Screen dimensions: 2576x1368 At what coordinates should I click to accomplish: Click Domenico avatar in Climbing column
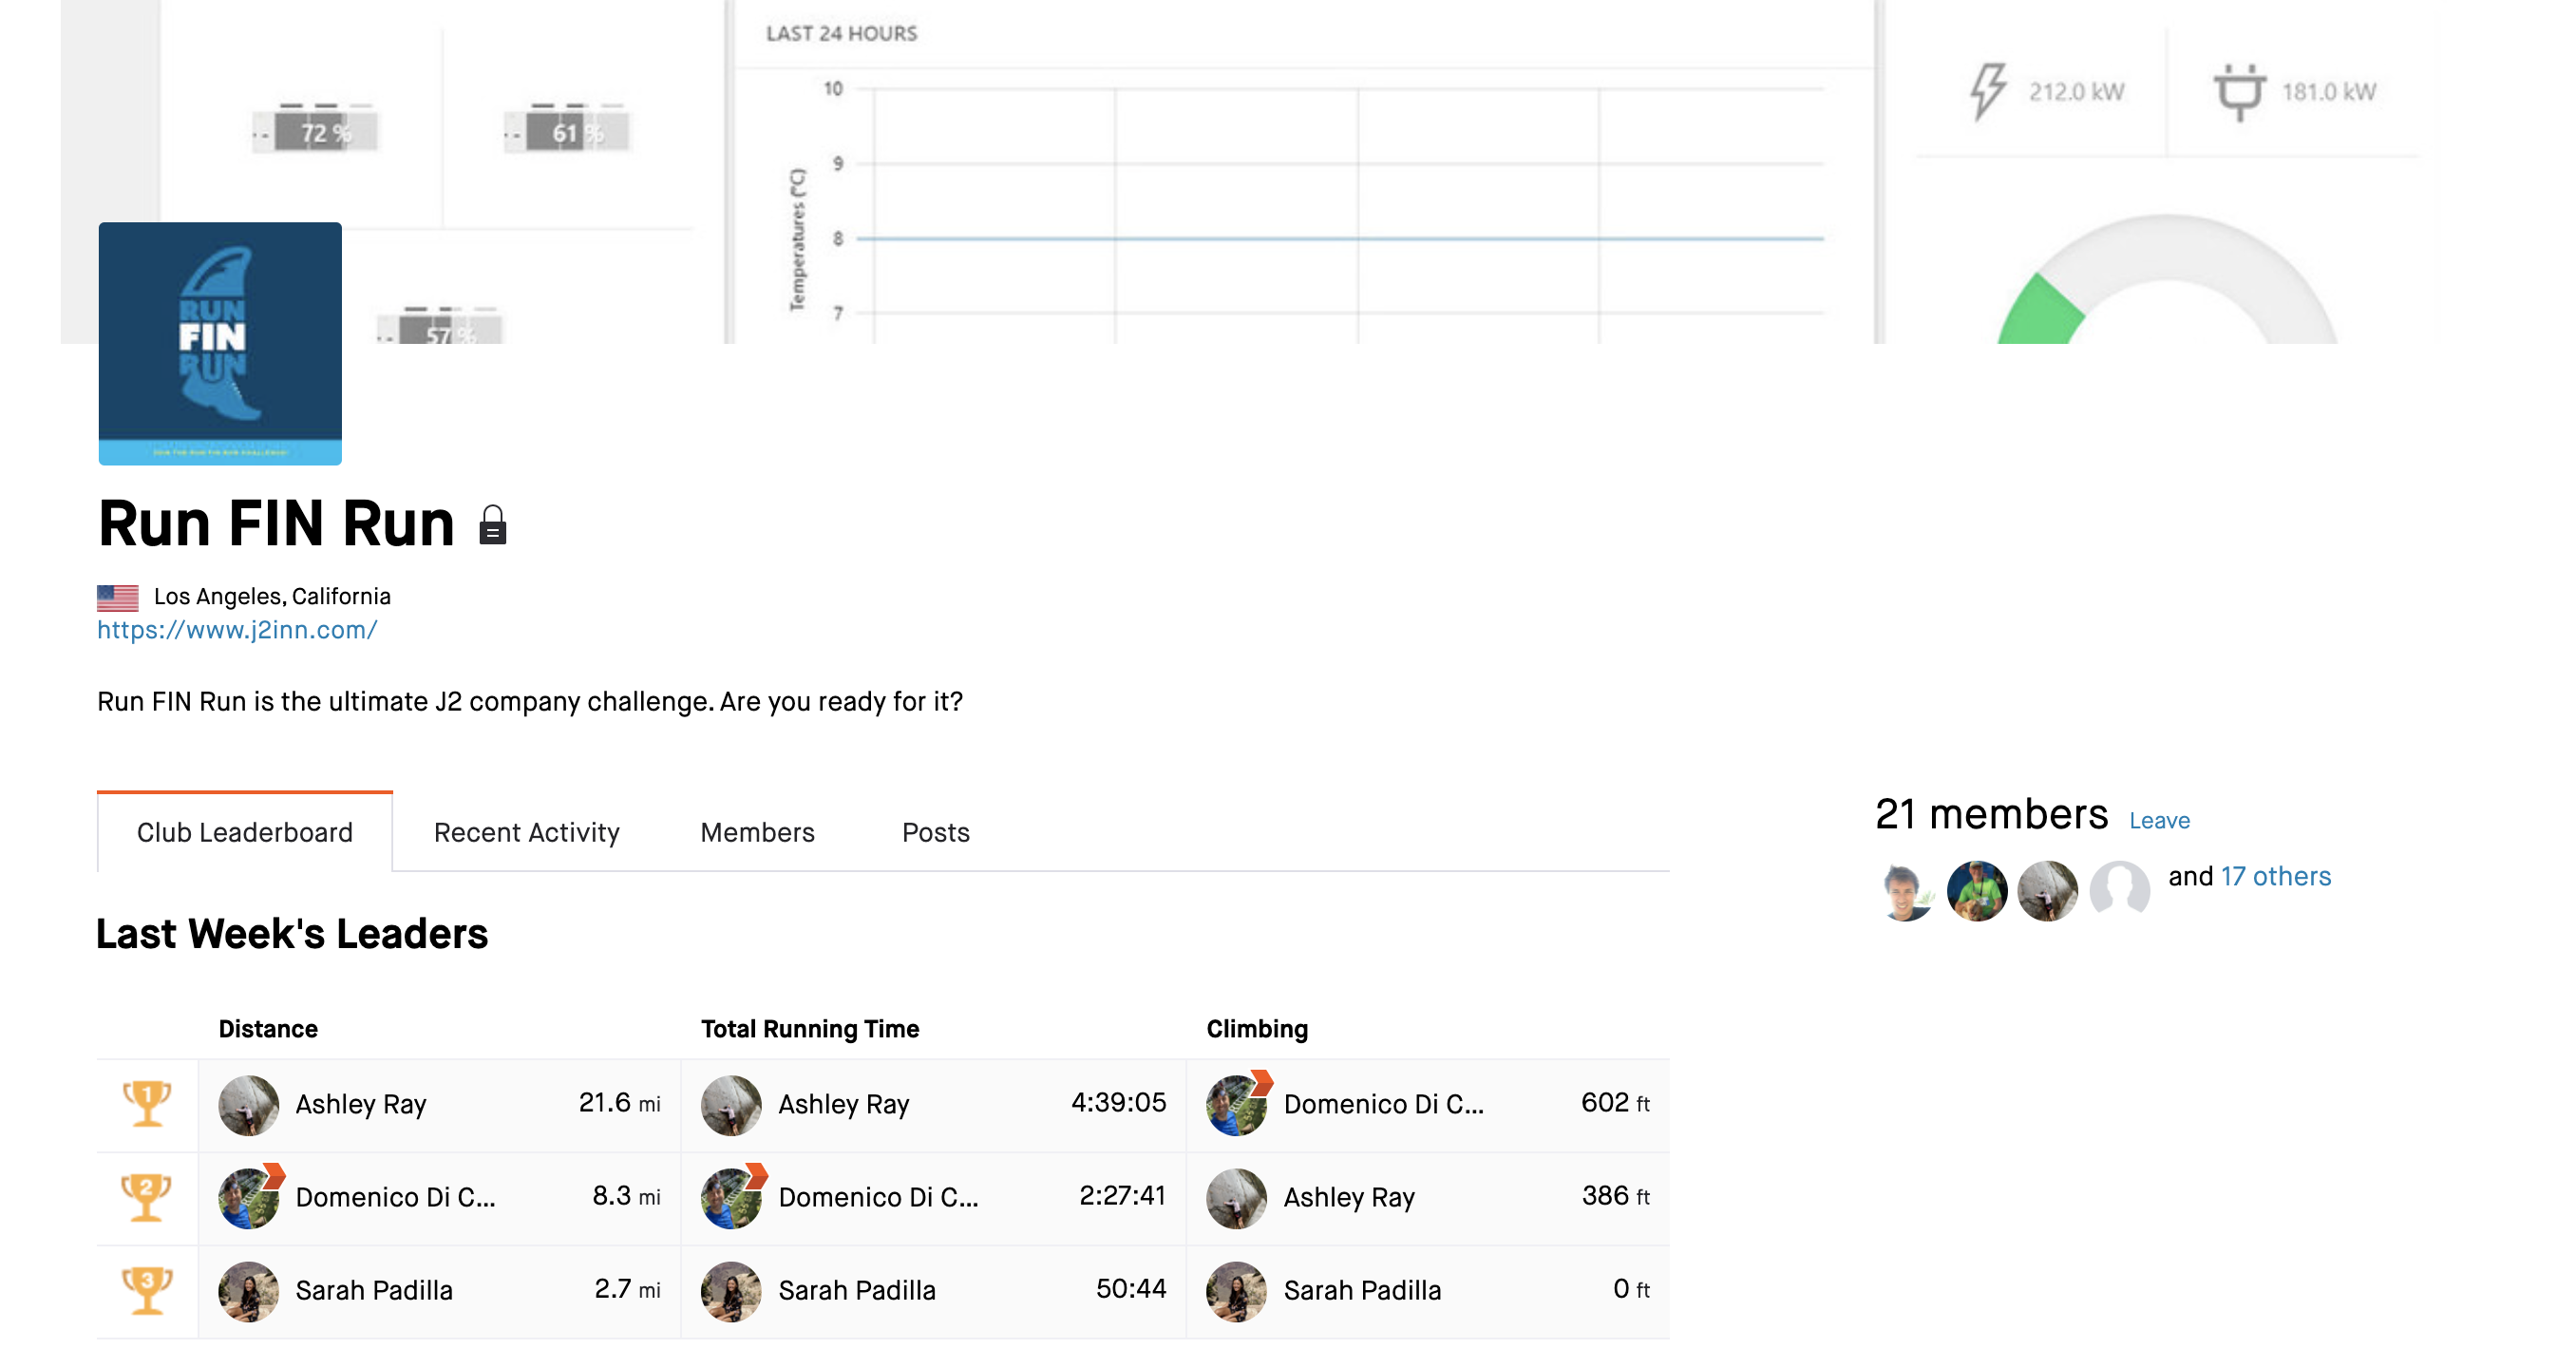tap(1236, 1105)
